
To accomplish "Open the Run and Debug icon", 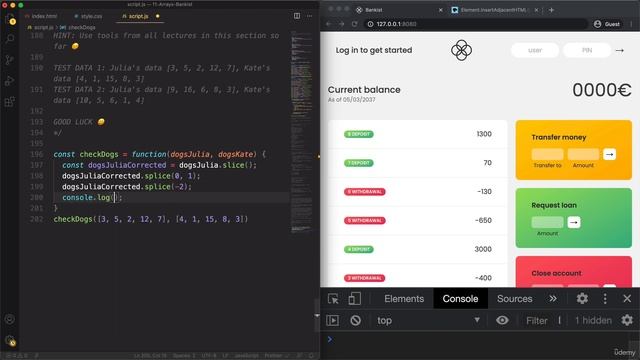I will [10, 81].
